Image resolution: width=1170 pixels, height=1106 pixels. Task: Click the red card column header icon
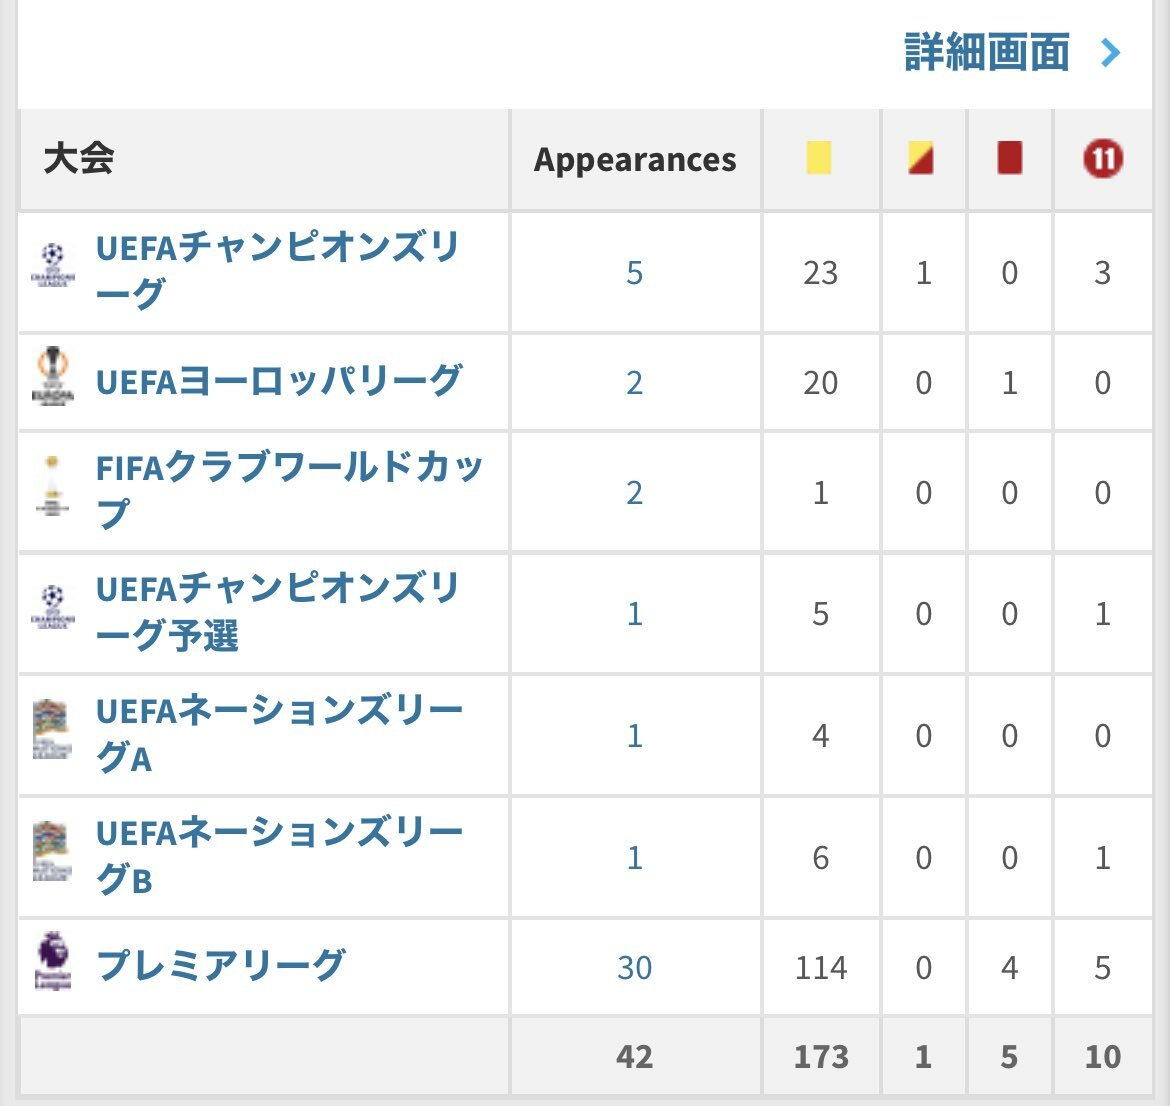(x=1009, y=158)
